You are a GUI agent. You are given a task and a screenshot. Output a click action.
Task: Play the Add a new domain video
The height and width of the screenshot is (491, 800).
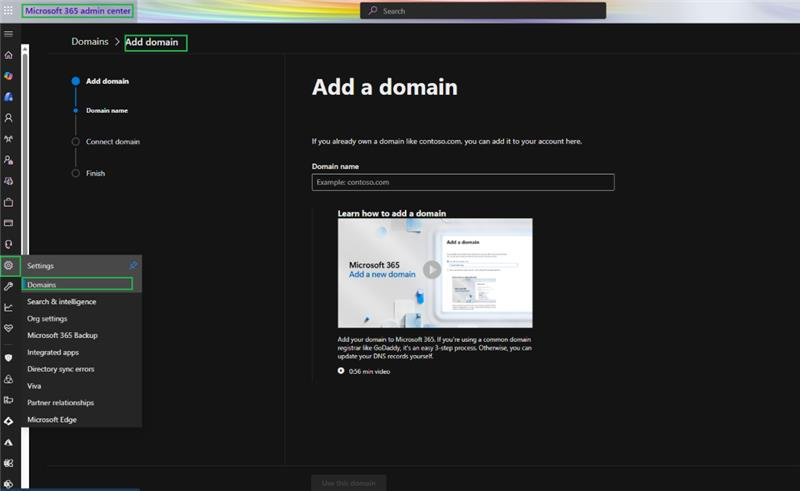pyautogui.click(x=432, y=269)
